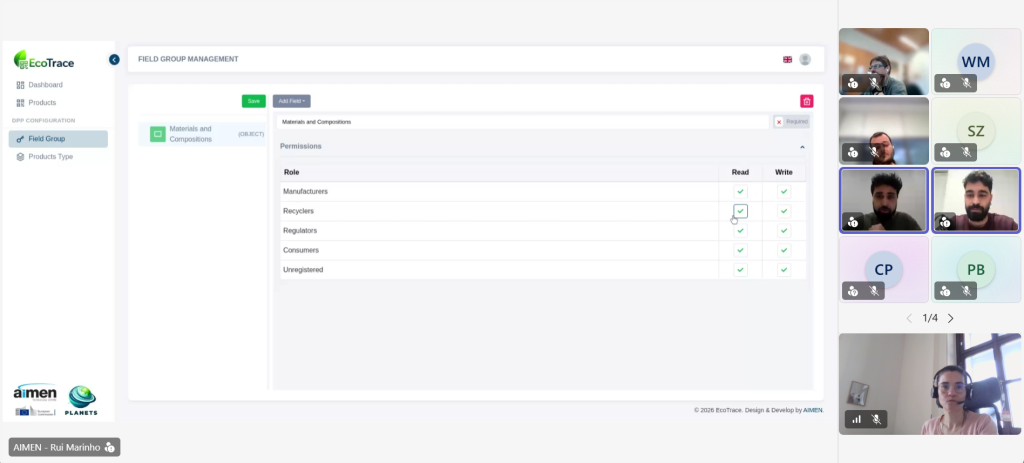This screenshot has width=1024, height=463.
Task: Click AIMEN - Rui Marinho presenter label
Action: 64,447
